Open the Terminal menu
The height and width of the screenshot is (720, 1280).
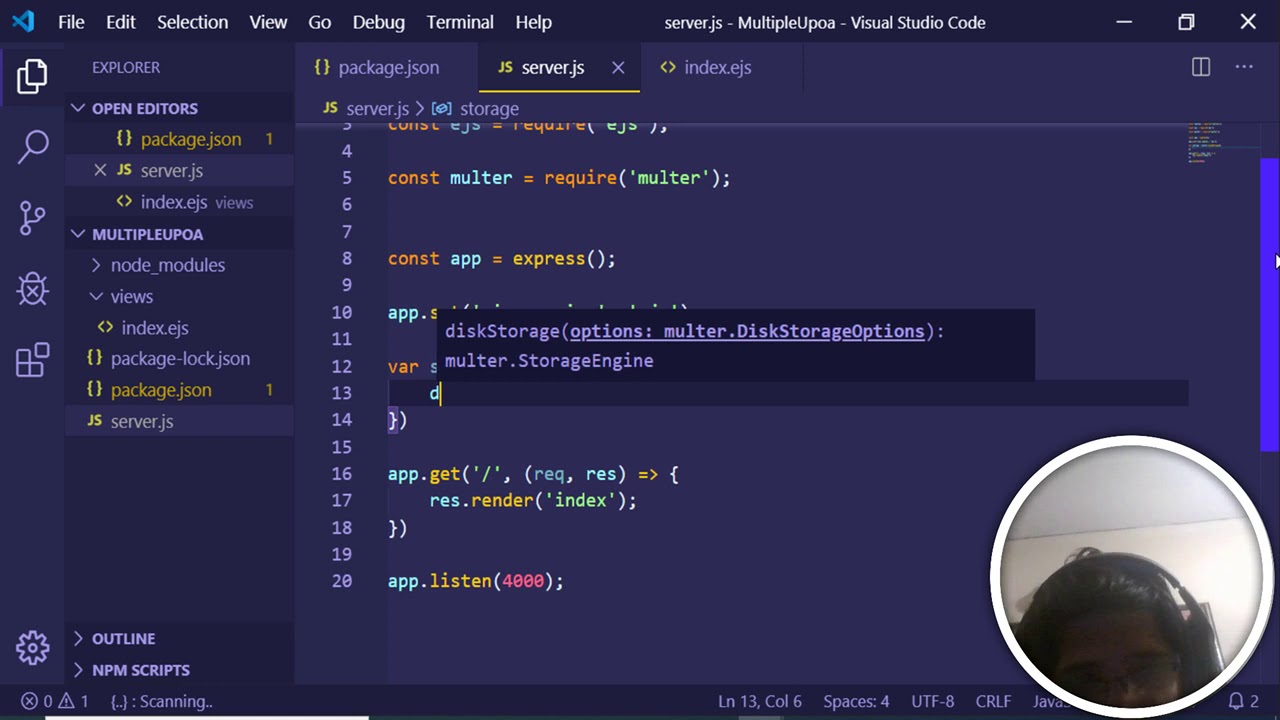tap(460, 22)
